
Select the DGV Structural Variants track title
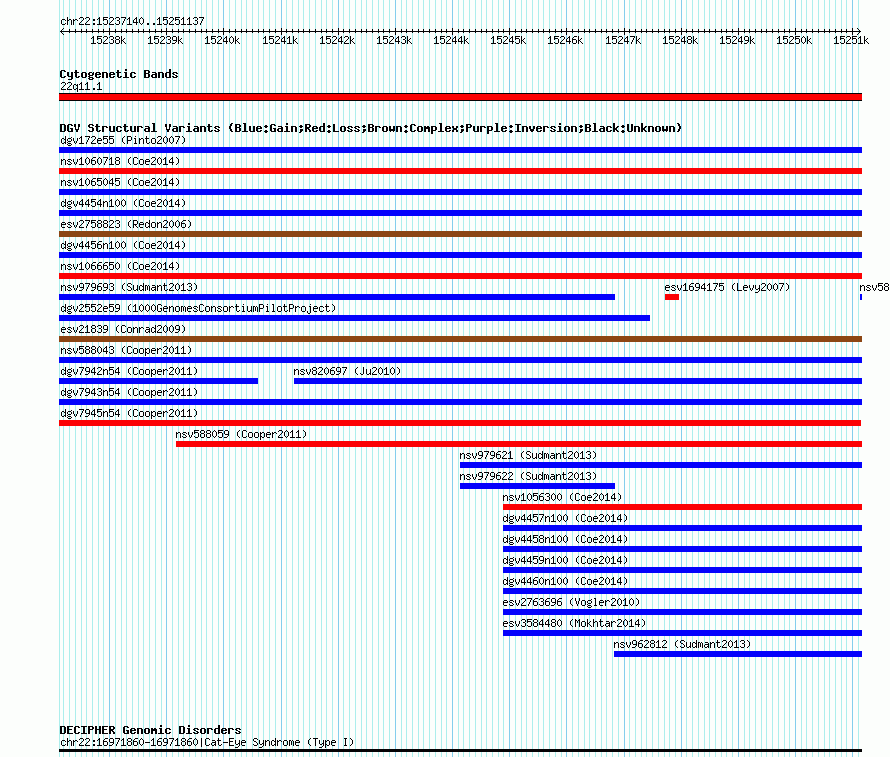point(371,128)
